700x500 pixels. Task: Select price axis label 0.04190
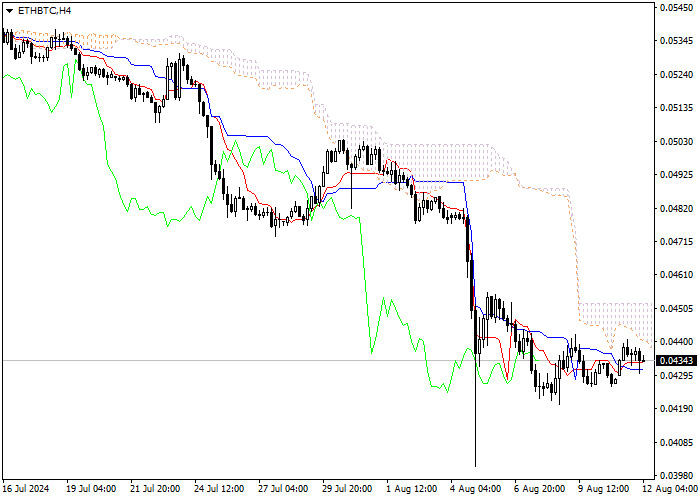click(x=676, y=408)
